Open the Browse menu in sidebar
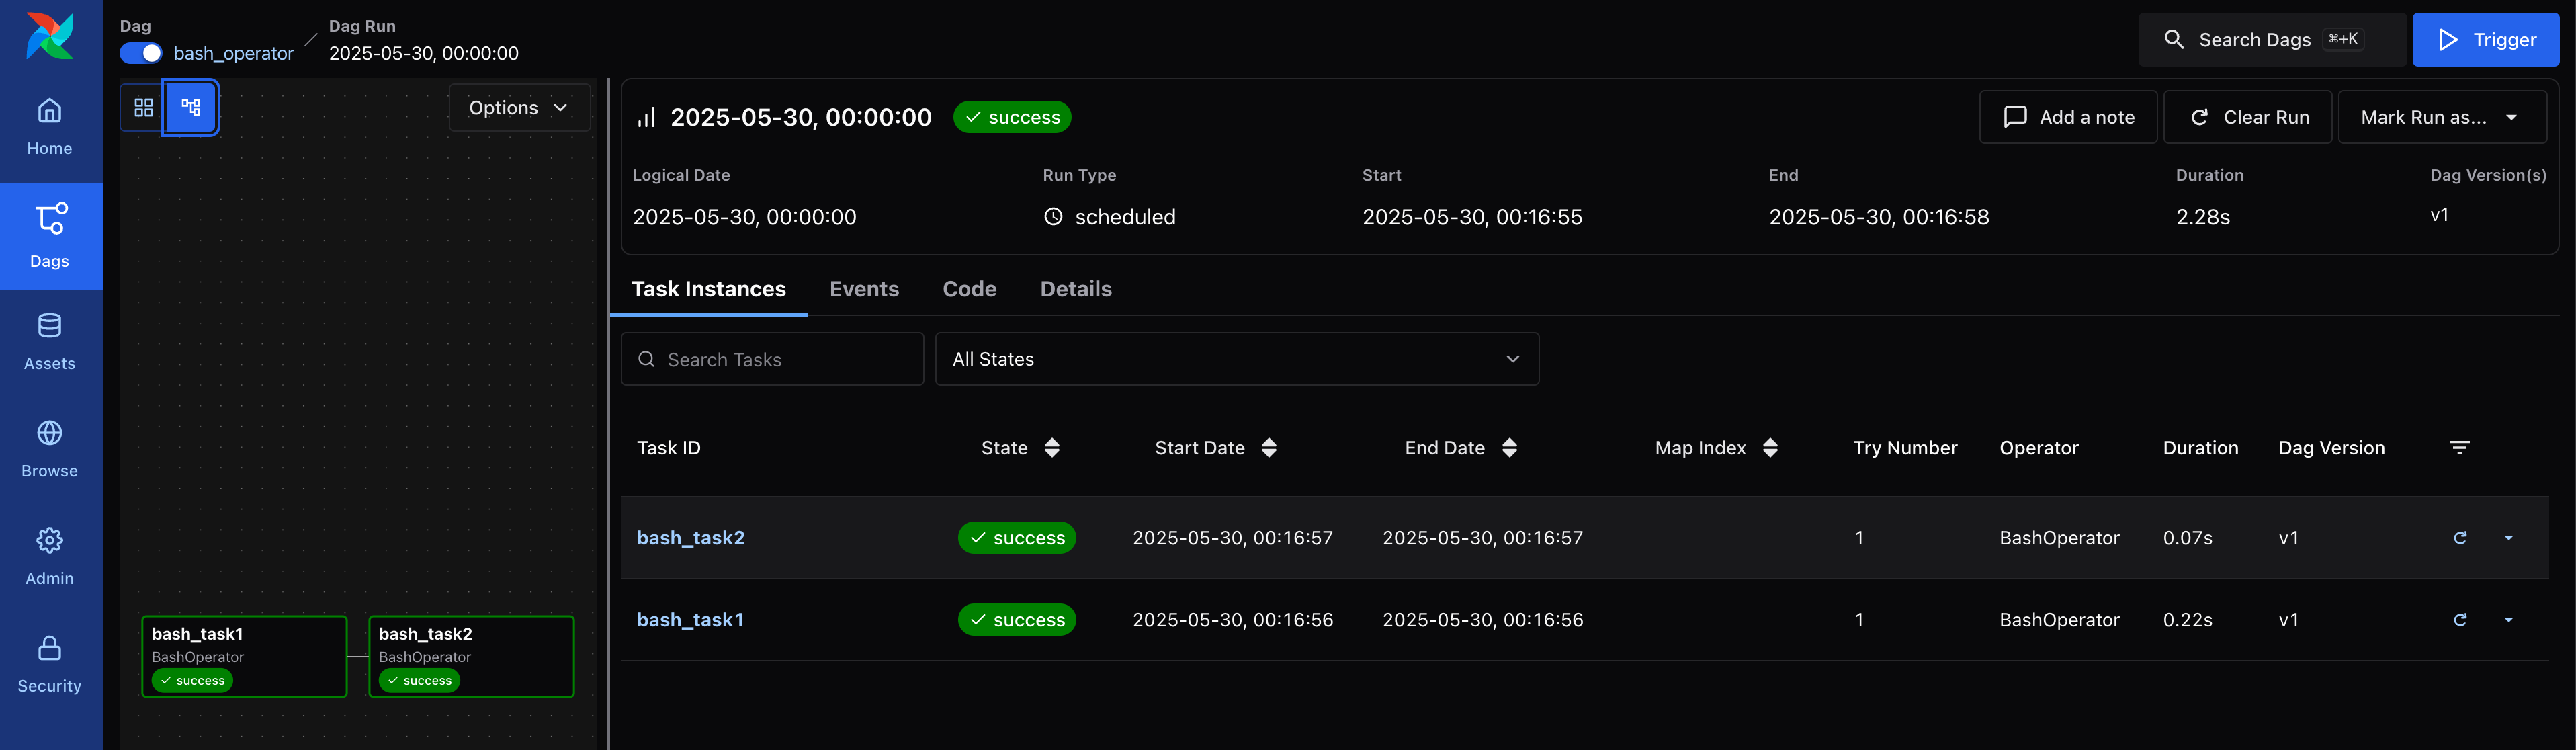This screenshot has height=750, width=2576. 50,449
